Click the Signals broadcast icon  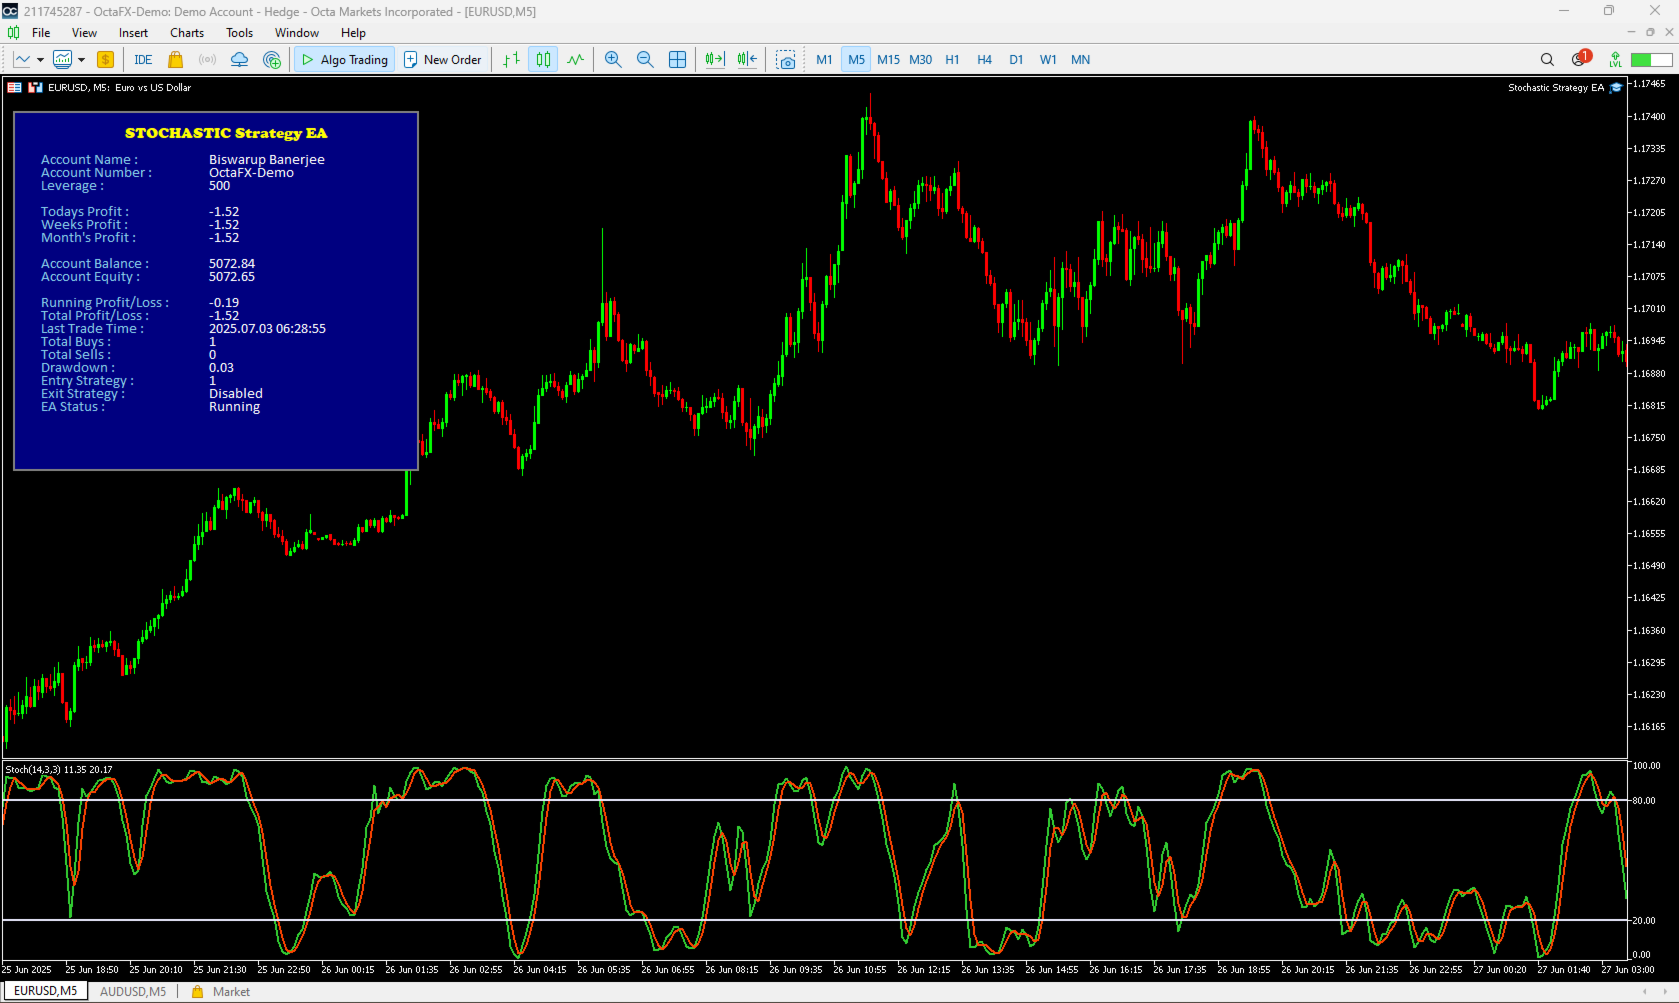pyautogui.click(x=207, y=60)
